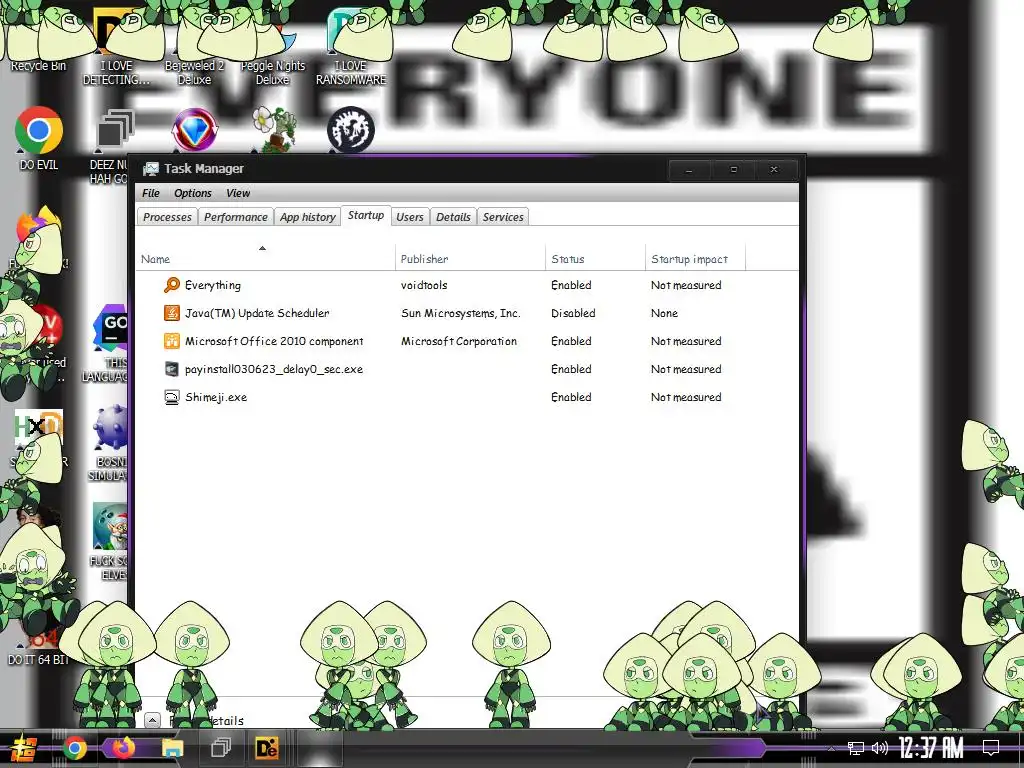
Task: Switch to the Performance tab
Action: (x=236, y=217)
